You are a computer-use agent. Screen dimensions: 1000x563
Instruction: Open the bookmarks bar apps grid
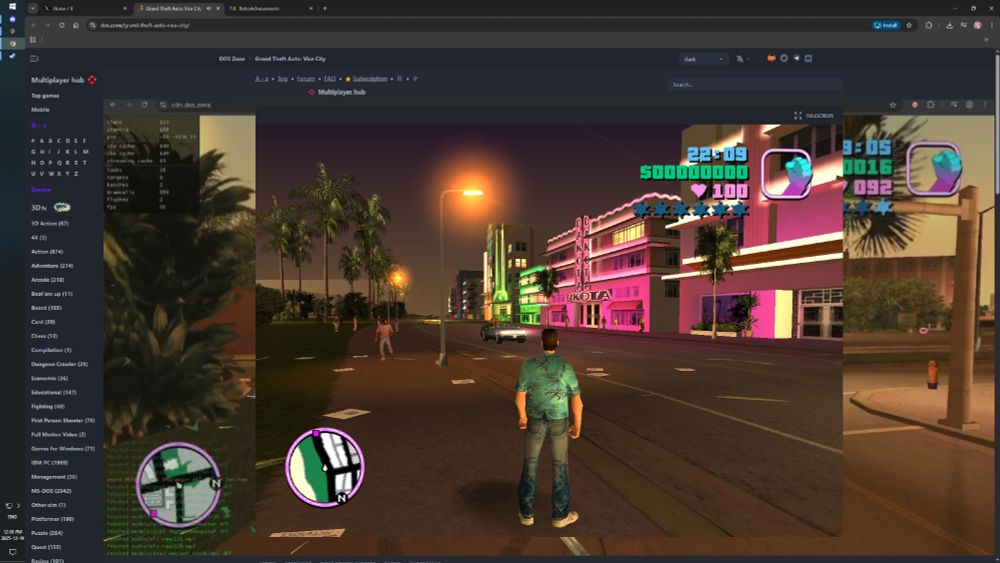click(33, 40)
